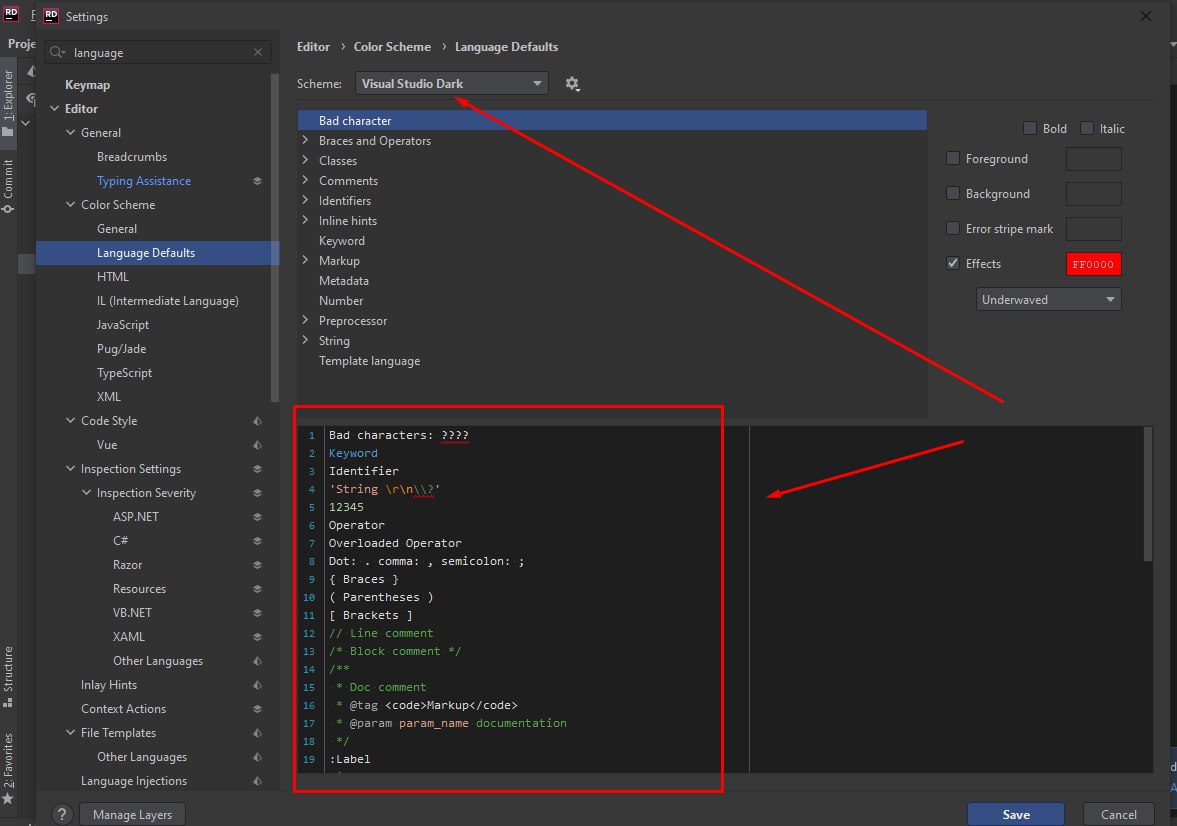The width and height of the screenshot is (1177, 826).
Task: Click the Background color swatch
Action: pos(1093,194)
